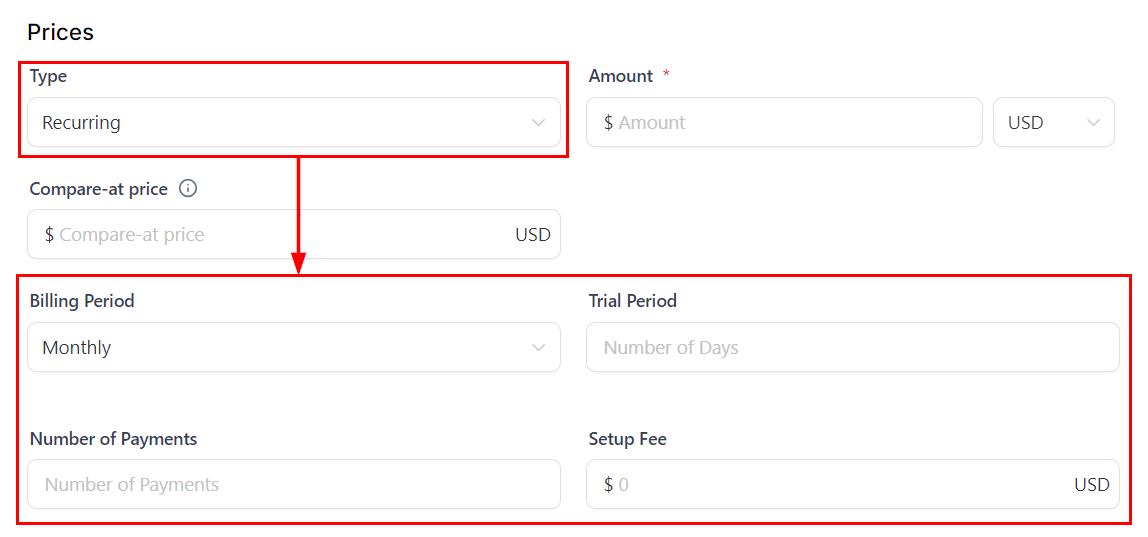The width and height of the screenshot is (1148, 537).
Task: Expand the Billing Period dropdown set to Monthly
Action: point(280,348)
